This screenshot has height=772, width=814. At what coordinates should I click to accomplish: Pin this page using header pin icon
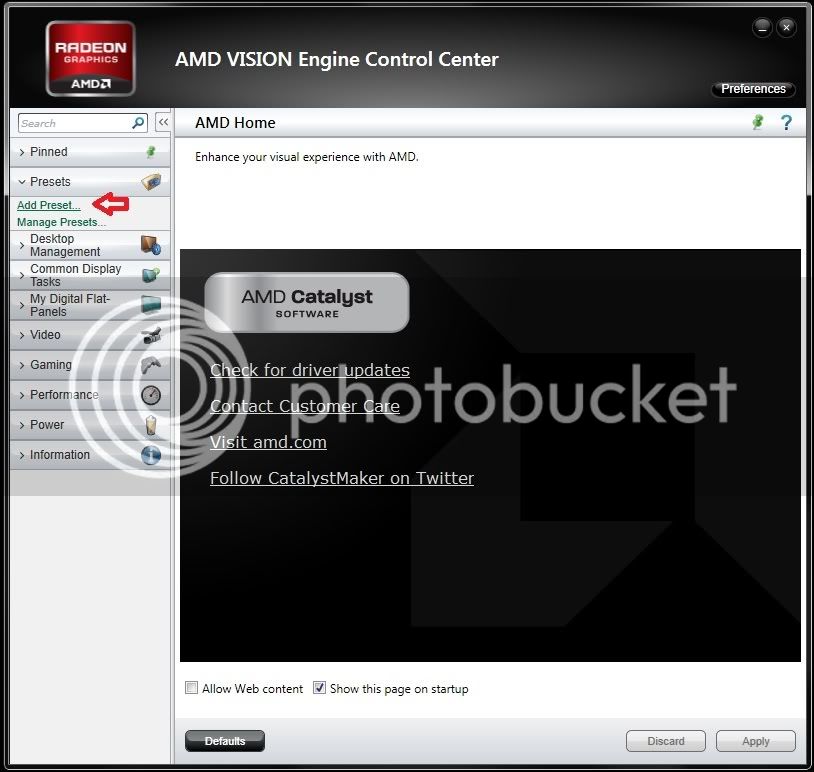[x=758, y=123]
